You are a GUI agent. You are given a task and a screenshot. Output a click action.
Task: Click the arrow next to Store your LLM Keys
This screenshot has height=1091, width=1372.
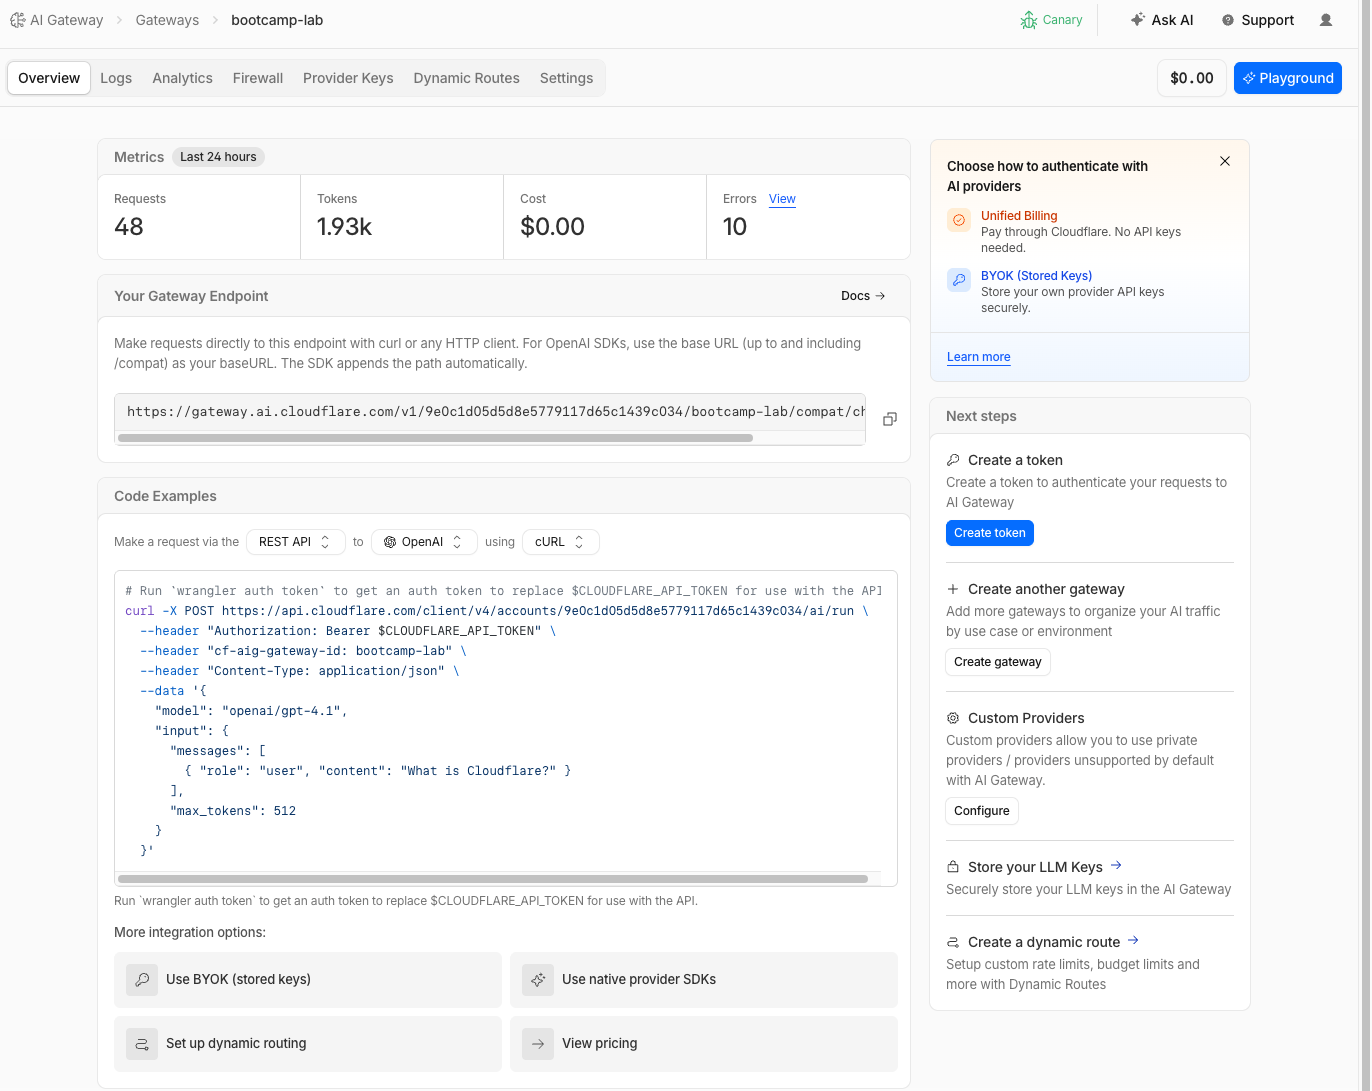(x=1116, y=866)
